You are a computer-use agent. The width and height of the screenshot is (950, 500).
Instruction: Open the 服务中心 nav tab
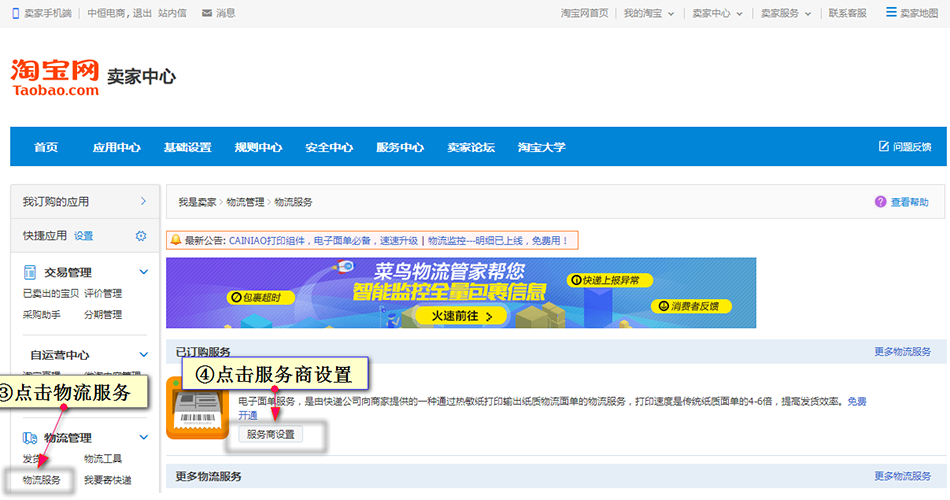pyautogui.click(x=400, y=147)
